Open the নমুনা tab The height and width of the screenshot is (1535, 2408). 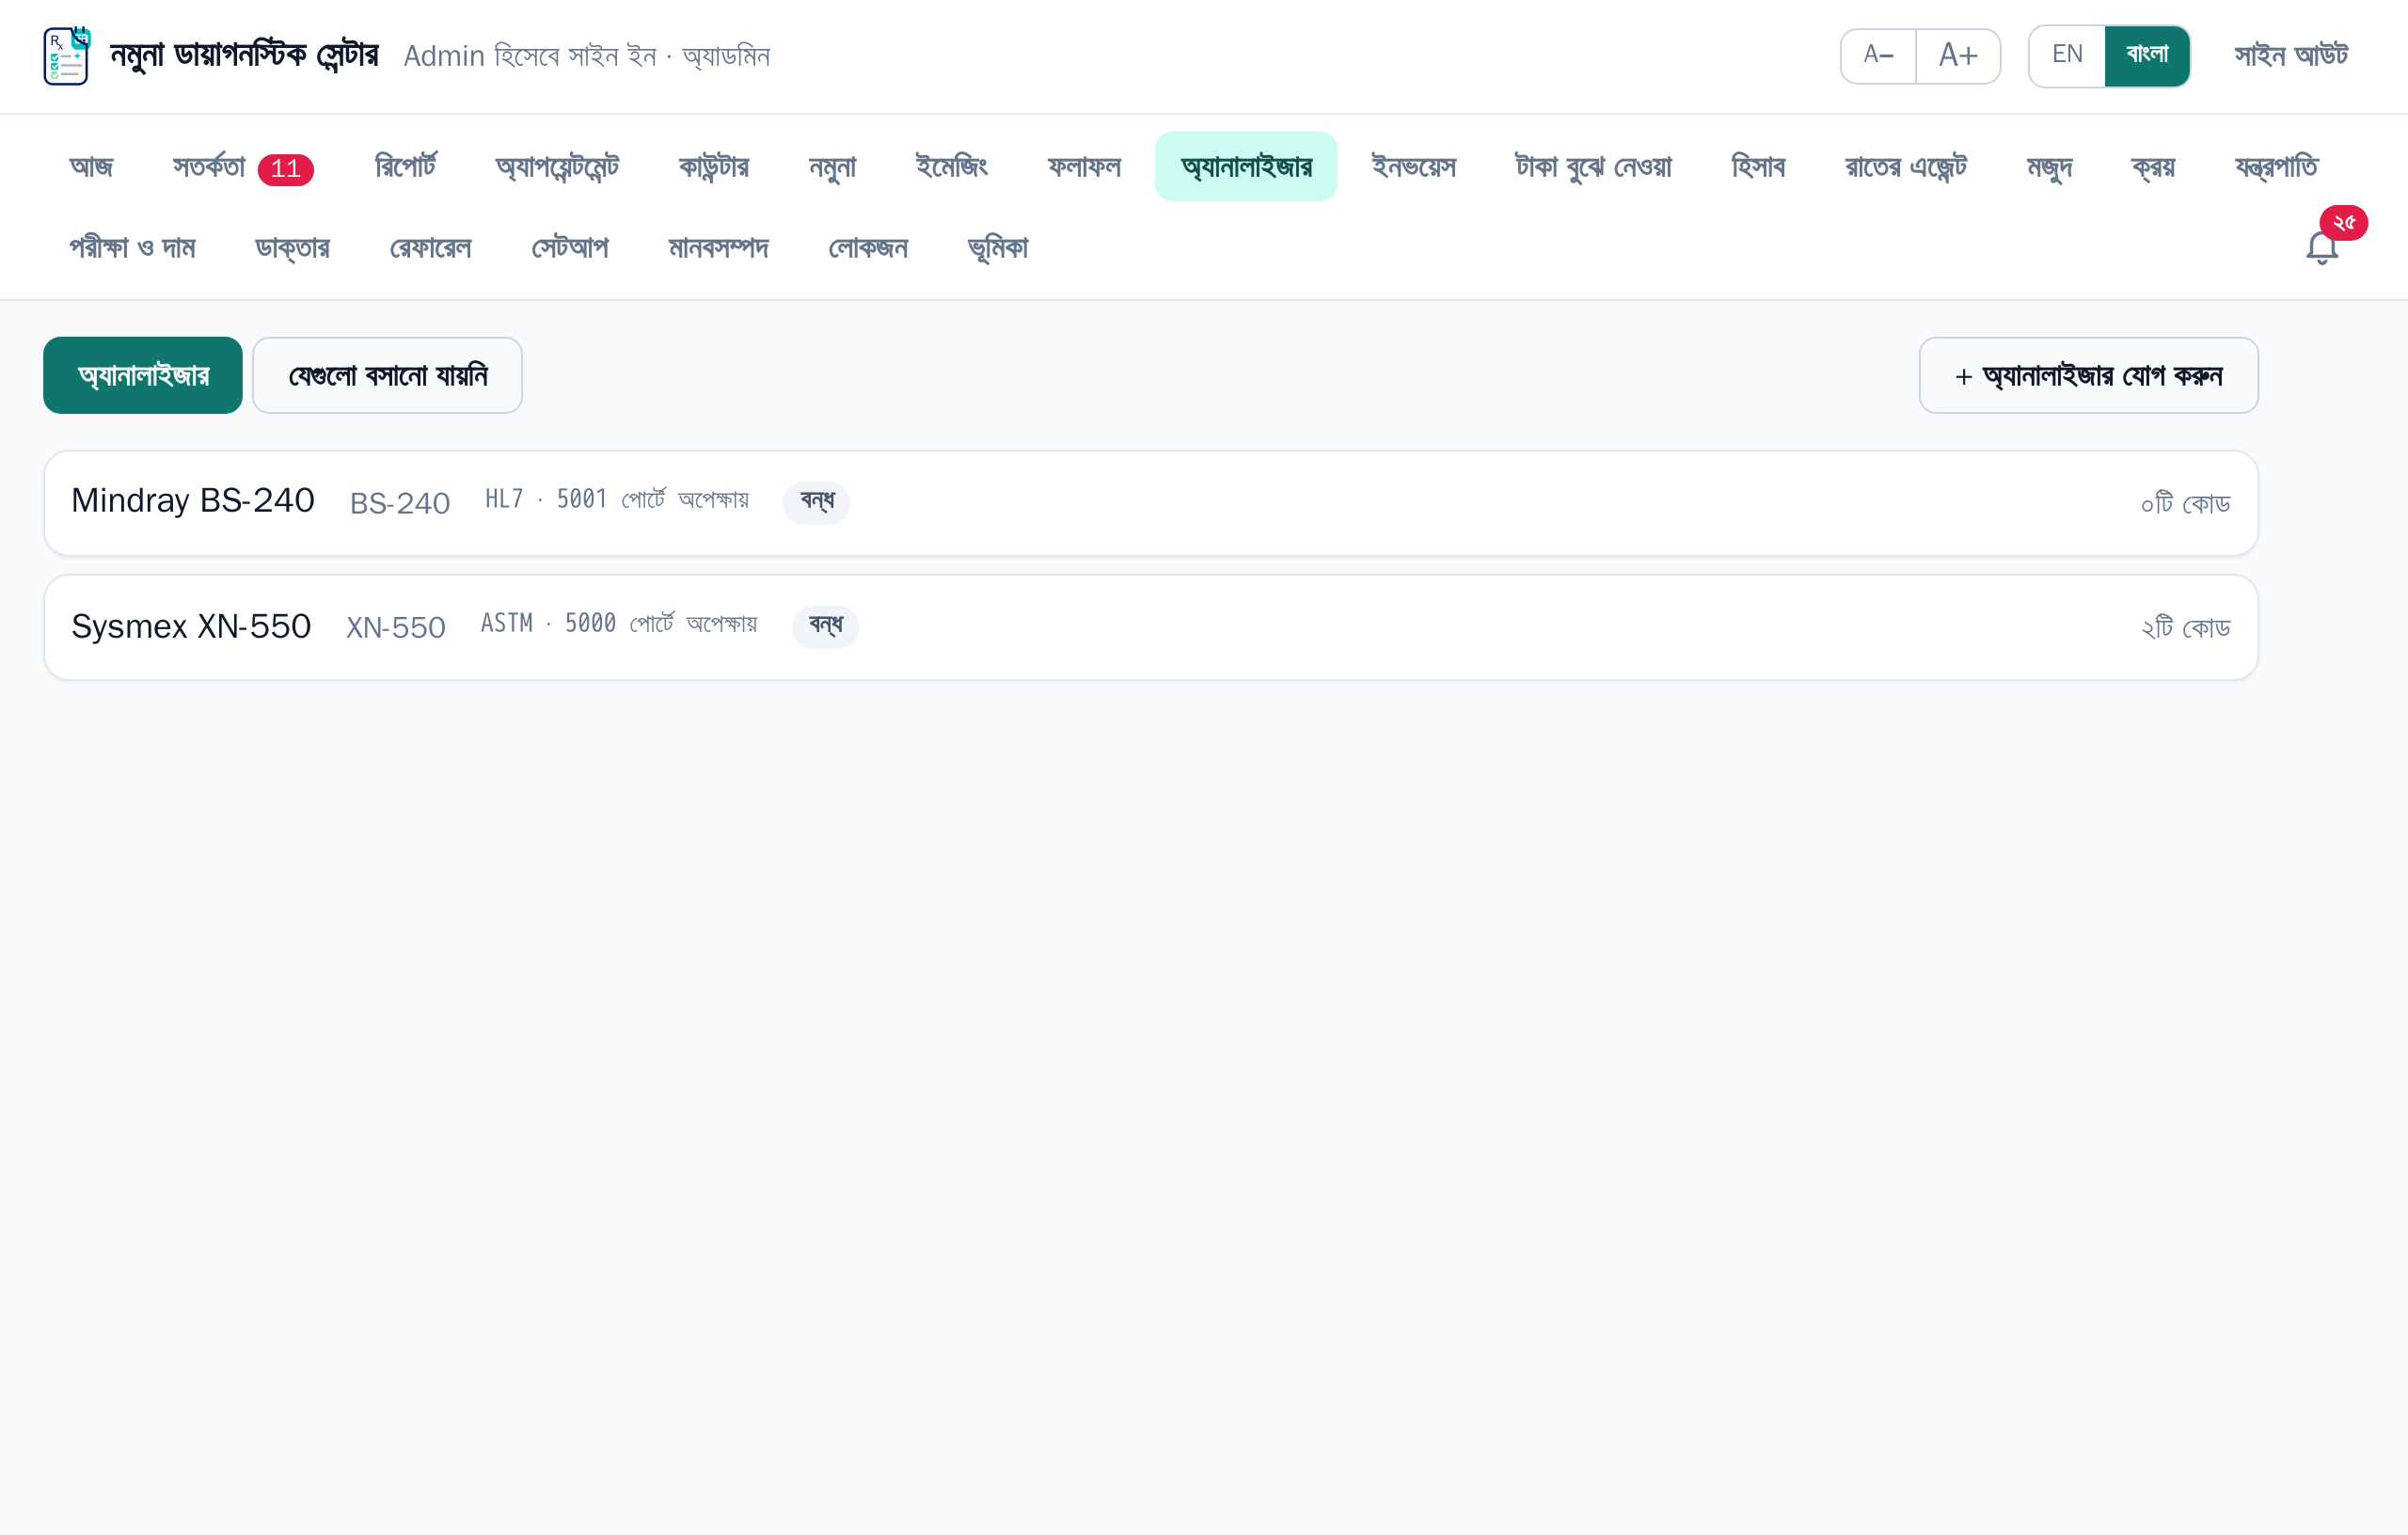tap(832, 167)
